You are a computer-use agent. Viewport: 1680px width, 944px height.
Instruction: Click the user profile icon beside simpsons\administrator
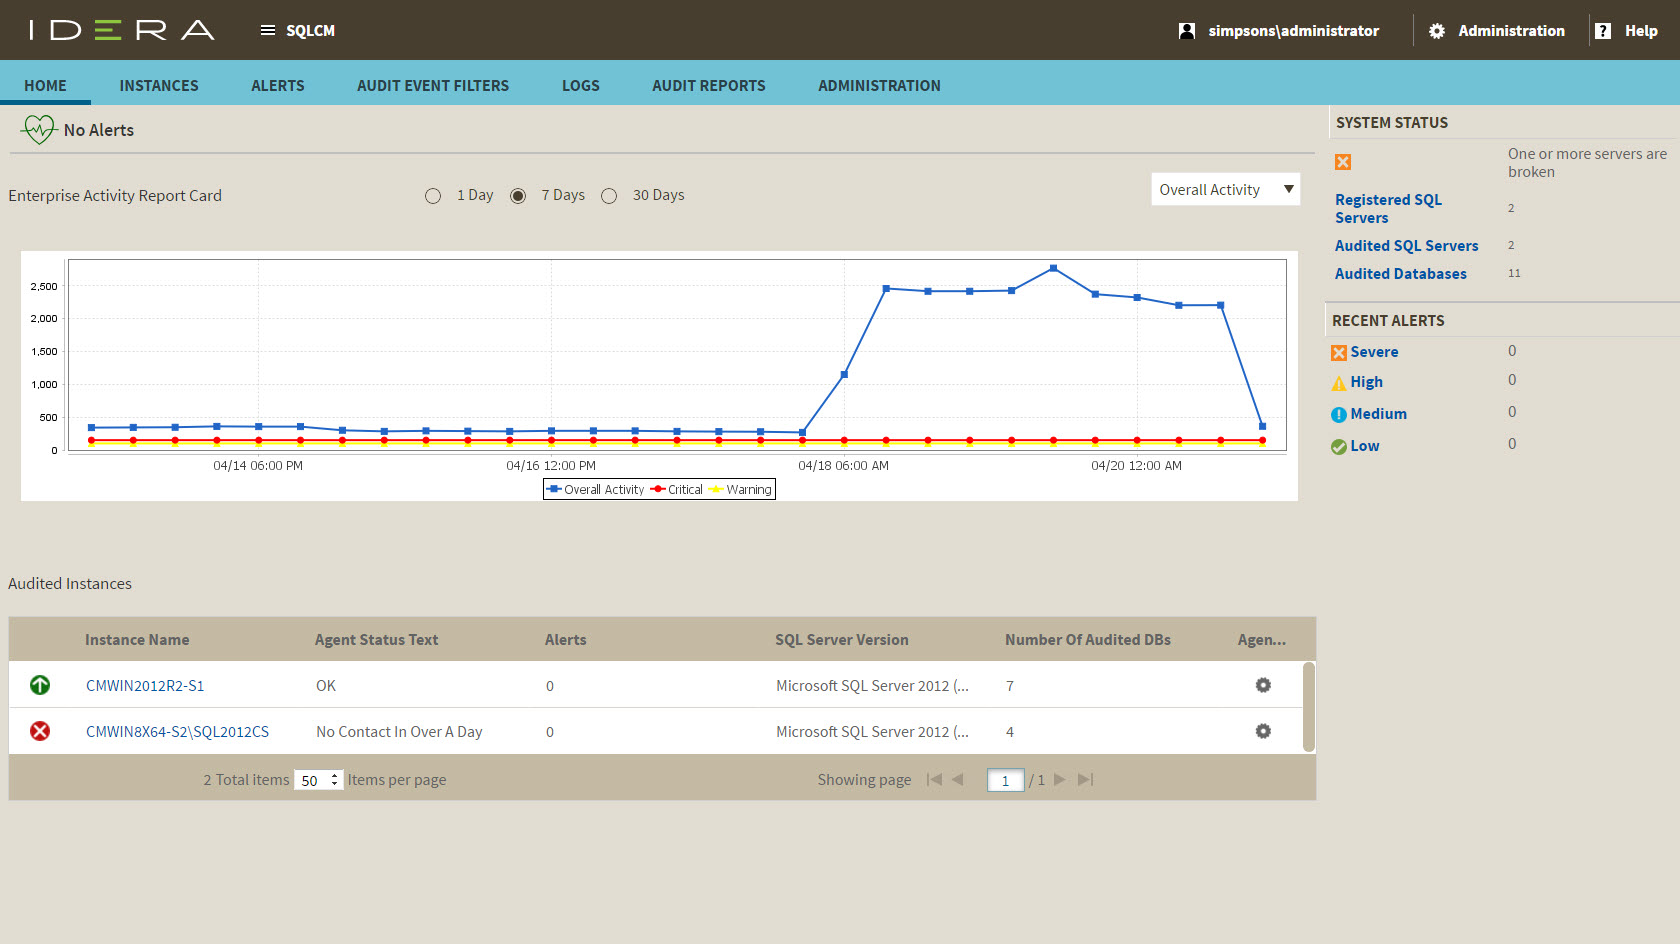[x=1187, y=31]
